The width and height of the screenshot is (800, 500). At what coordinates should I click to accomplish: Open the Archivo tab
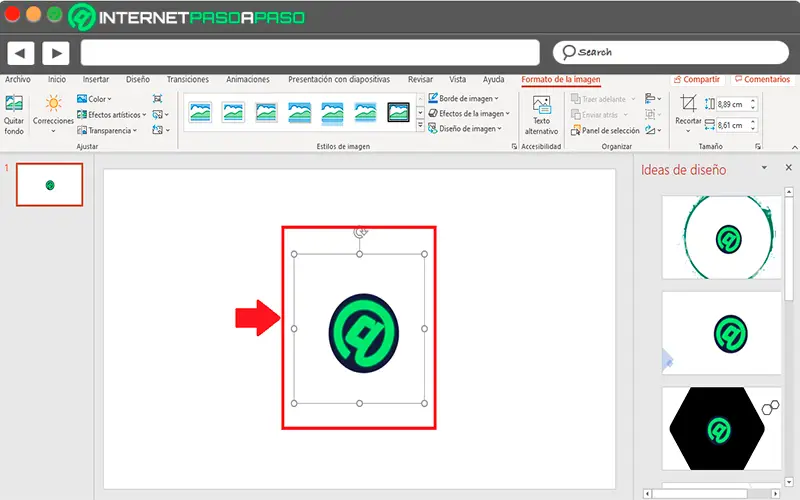pyautogui.click(x=18, y=79)
